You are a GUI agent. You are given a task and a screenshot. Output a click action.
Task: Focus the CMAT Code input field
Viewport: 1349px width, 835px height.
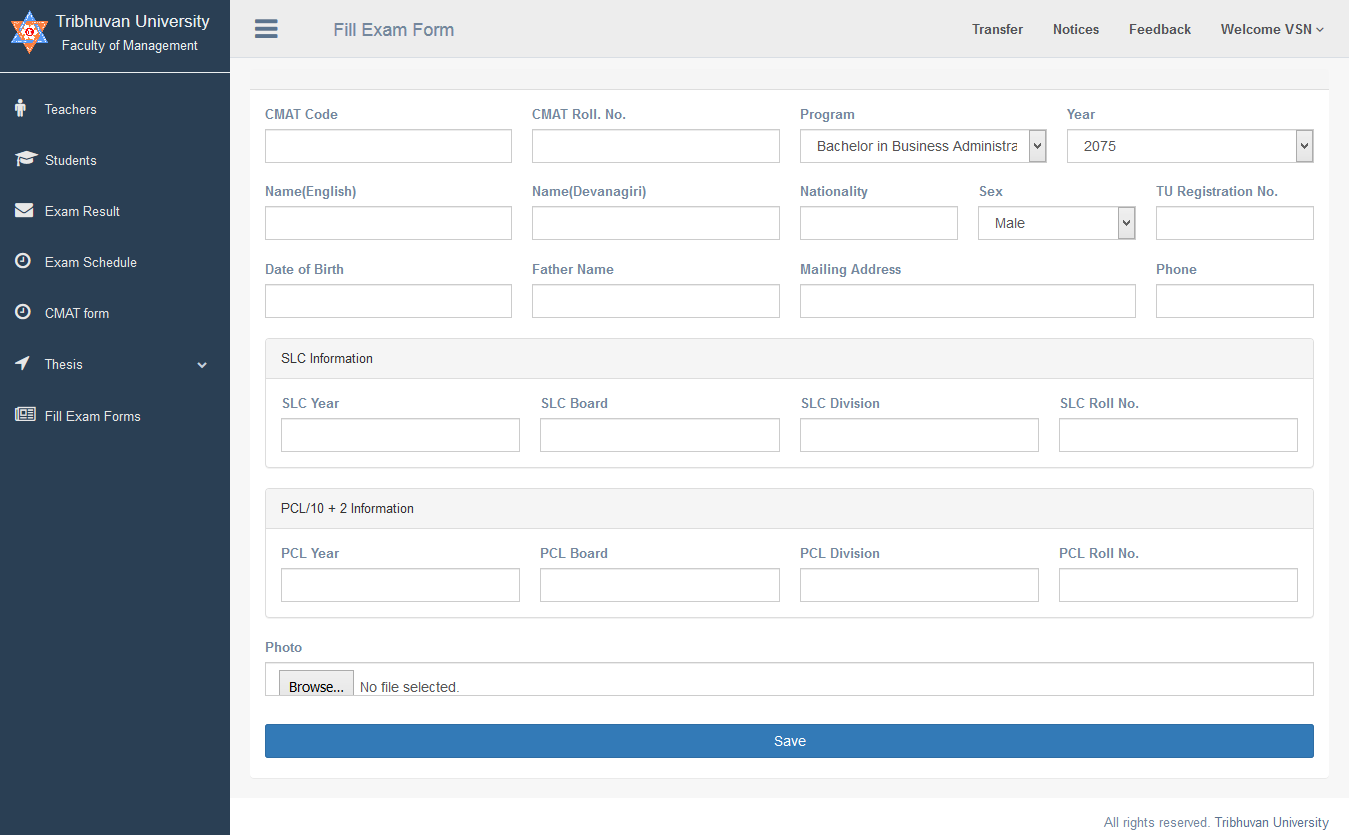[x=388, y=146]
